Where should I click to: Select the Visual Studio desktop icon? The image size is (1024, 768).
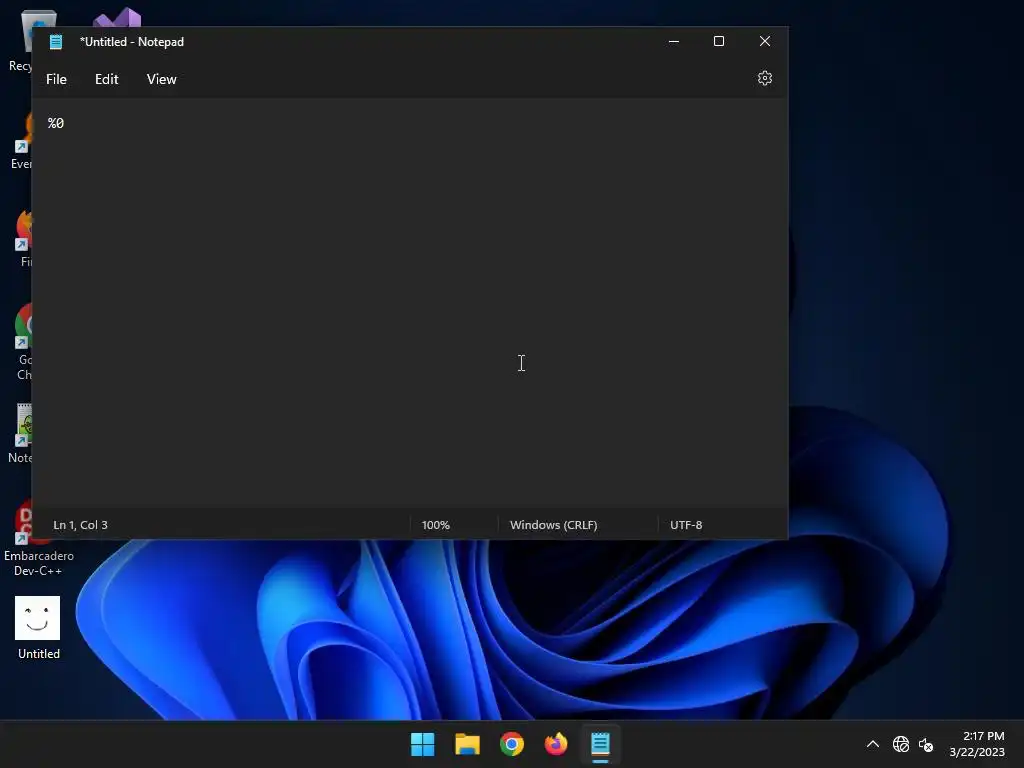118,18
